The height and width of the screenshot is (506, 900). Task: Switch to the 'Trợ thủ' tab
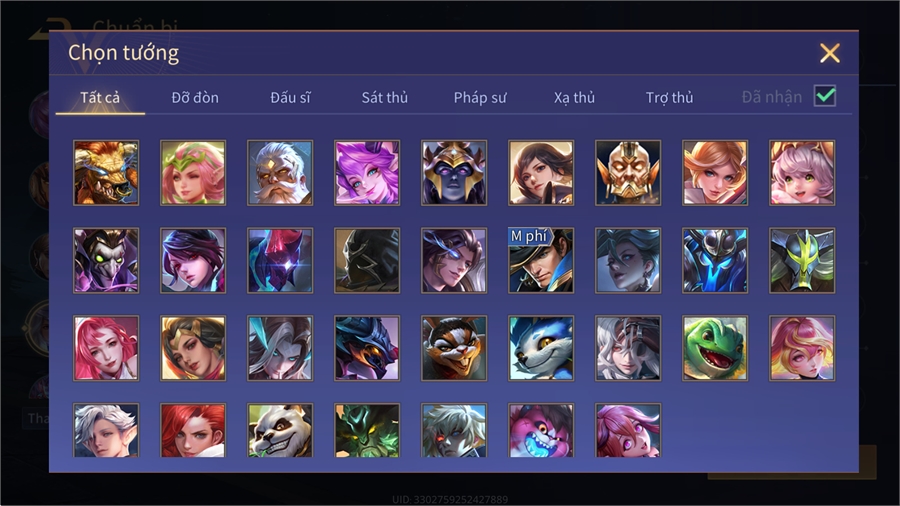pyautogui.click(x=669, y=98)
